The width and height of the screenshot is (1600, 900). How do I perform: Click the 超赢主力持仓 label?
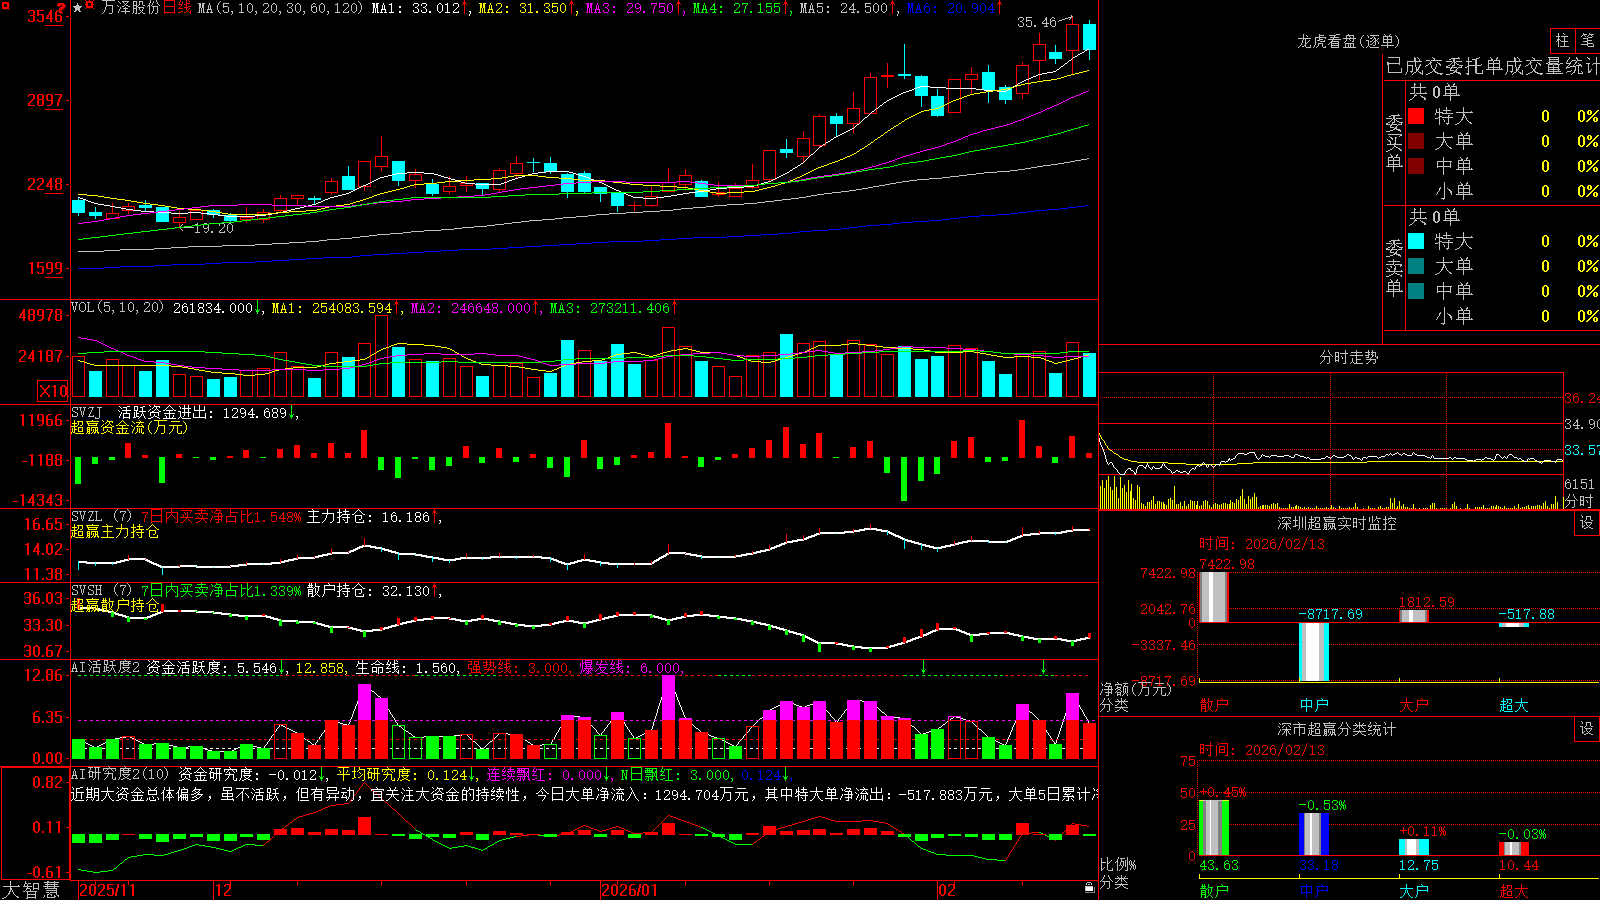(115, 531)
